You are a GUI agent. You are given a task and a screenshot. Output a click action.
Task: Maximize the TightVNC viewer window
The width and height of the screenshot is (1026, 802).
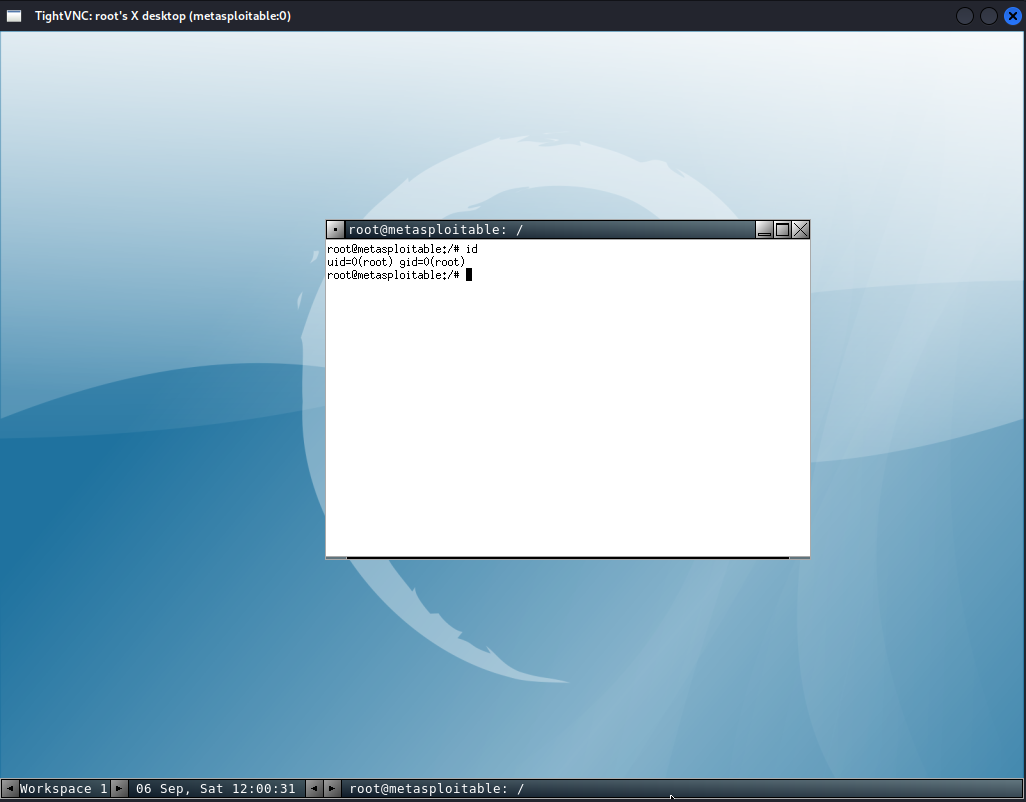(988, 16)
